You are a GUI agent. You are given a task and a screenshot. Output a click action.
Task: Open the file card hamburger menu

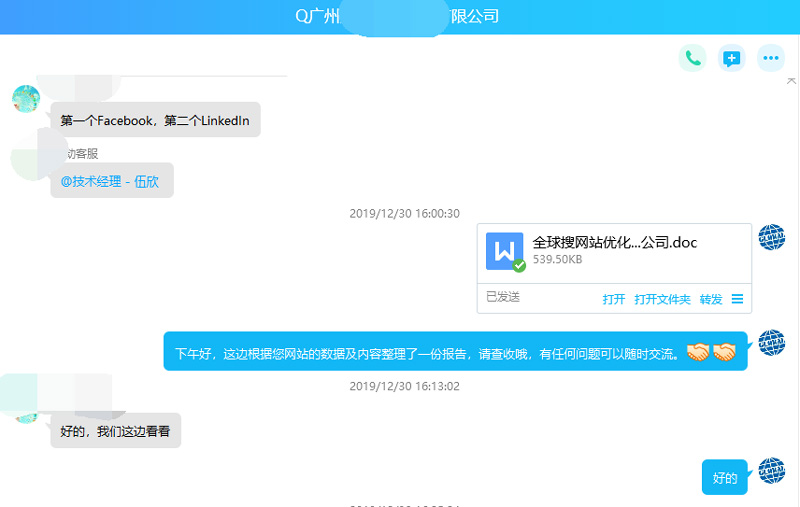pyautogui.click(x=738, y=299)
